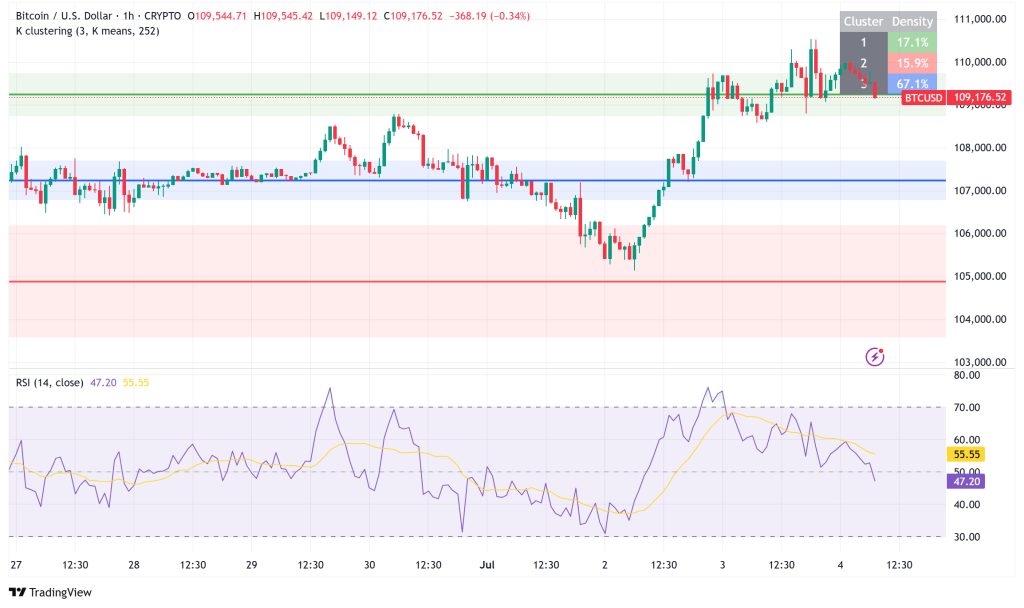Image resolution: width=1024 pixels, height=608 pixels.
Task: Click the 70.00 RSI axis label
Action: click(x=967, y=408)
